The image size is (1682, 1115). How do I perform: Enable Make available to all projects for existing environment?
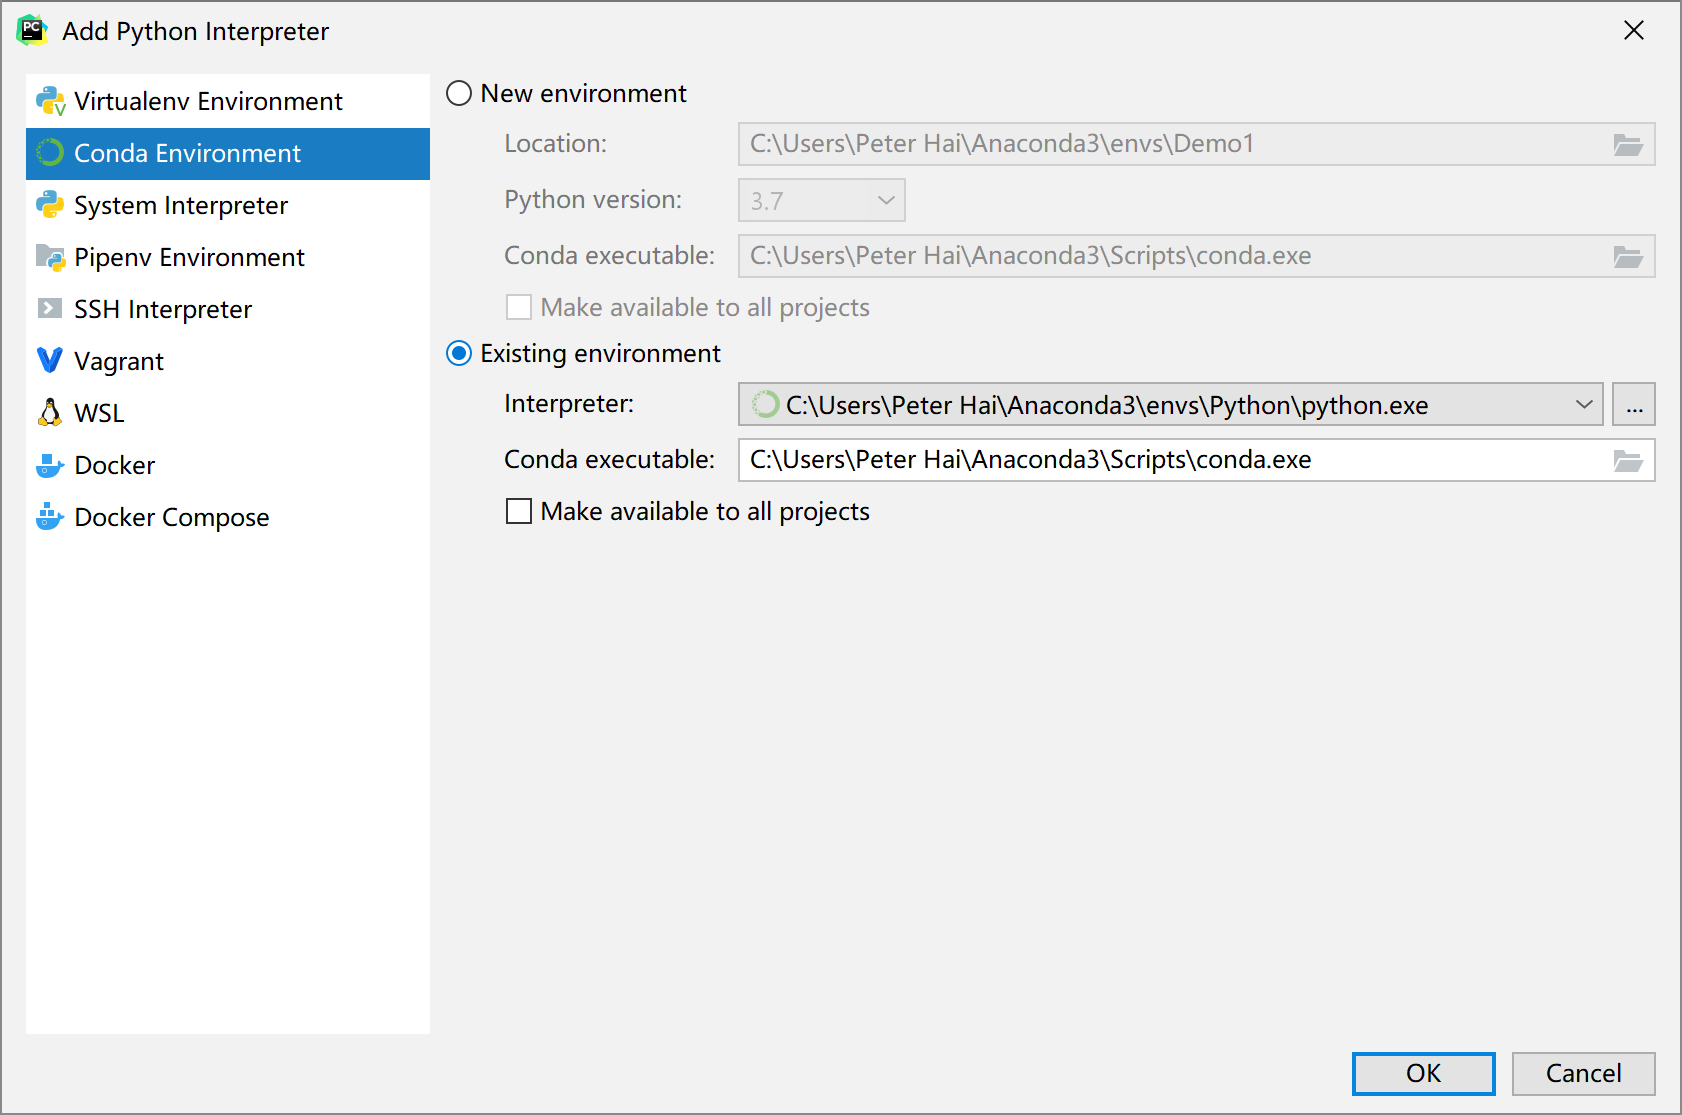519,511
